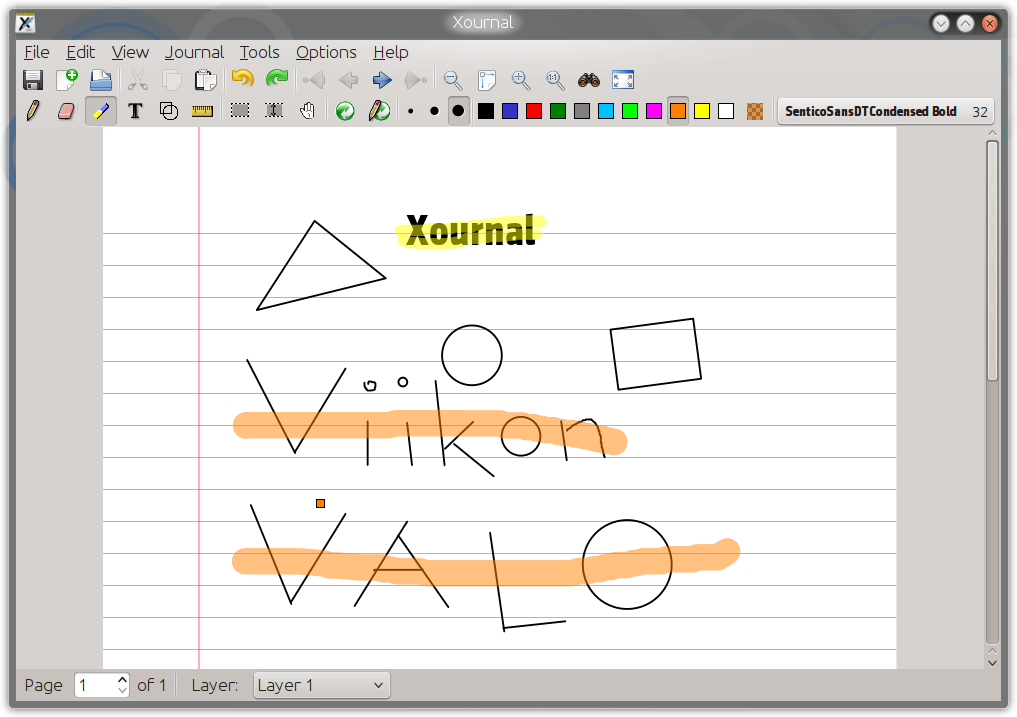Pick the black color swatch

tap(486, 112)
